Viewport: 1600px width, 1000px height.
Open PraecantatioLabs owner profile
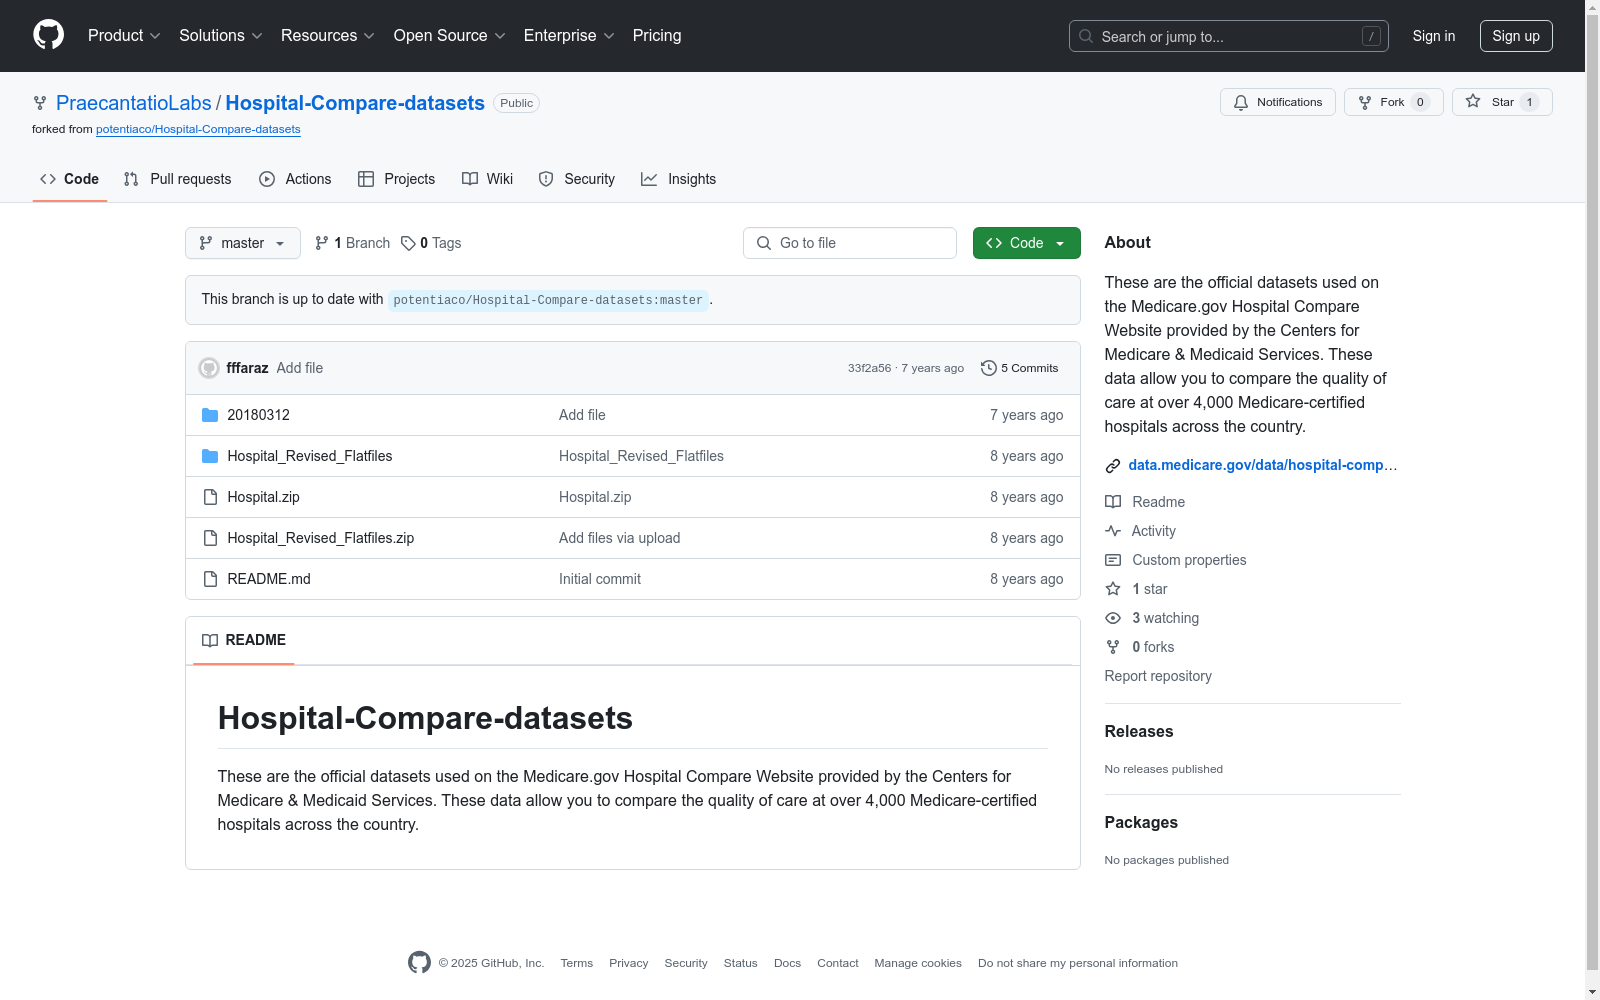pos(134,103)
